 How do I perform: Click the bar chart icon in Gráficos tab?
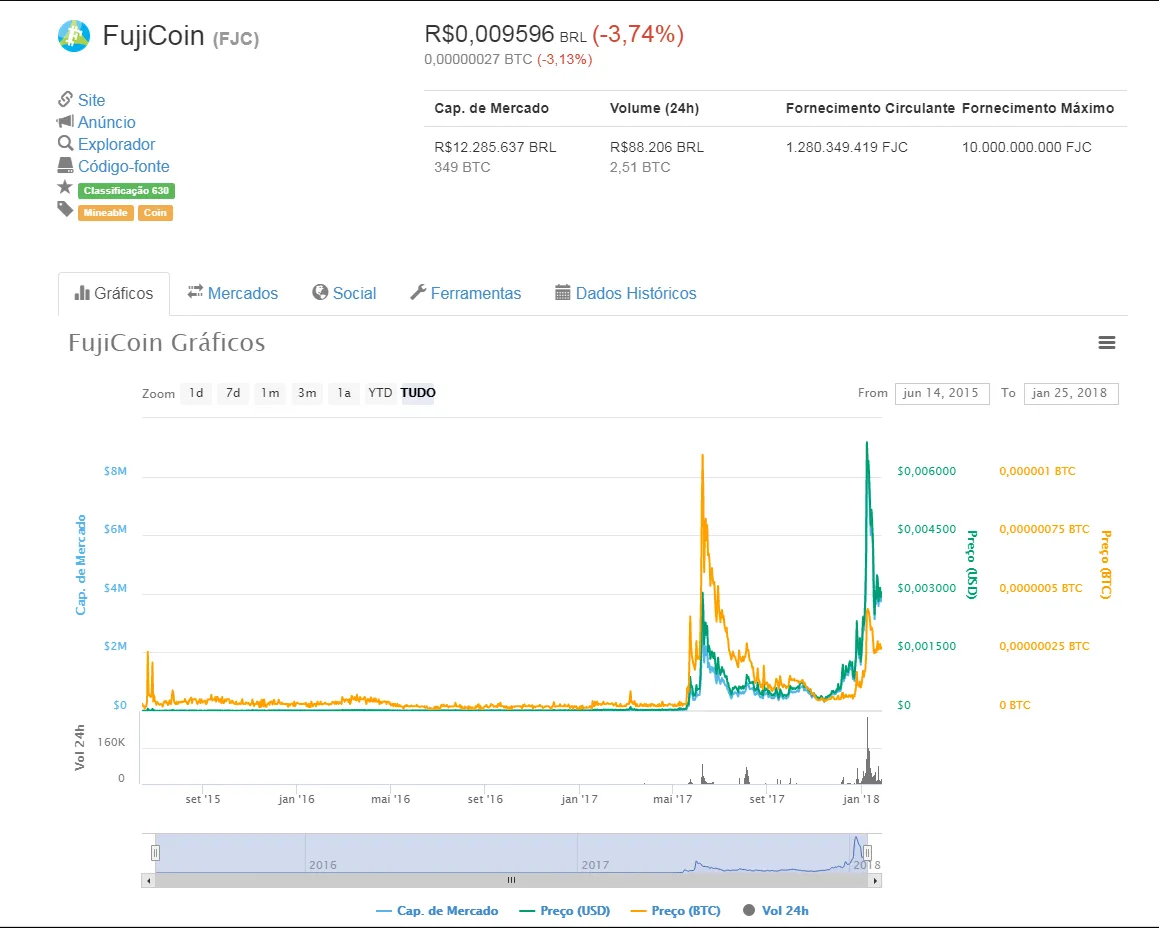pyautogui.click(x=82, y=293)
